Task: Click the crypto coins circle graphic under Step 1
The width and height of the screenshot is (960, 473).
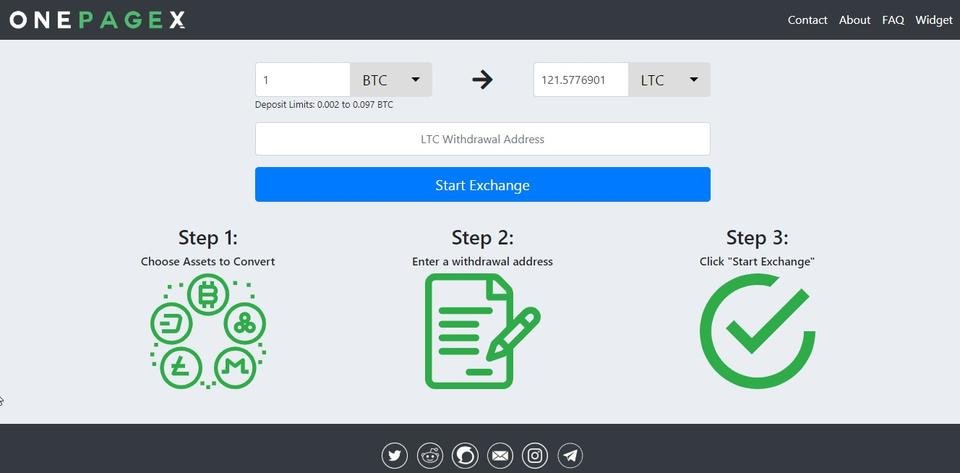Action: point(208,331)
